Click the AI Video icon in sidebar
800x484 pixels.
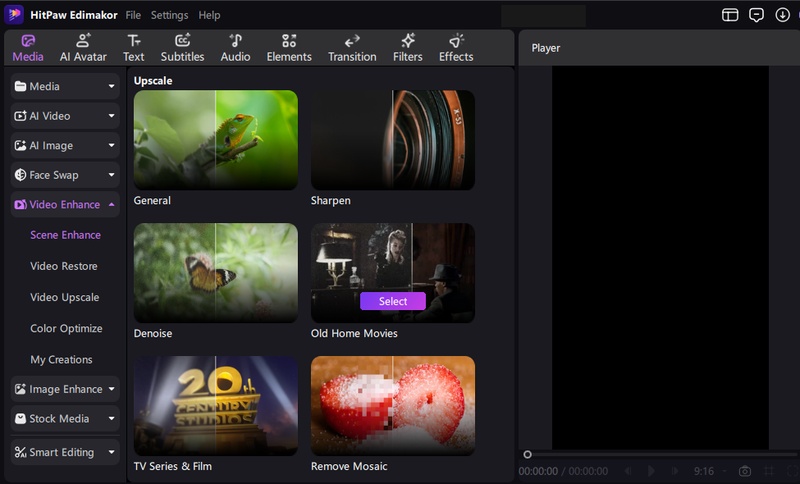[x=20, y=116]
